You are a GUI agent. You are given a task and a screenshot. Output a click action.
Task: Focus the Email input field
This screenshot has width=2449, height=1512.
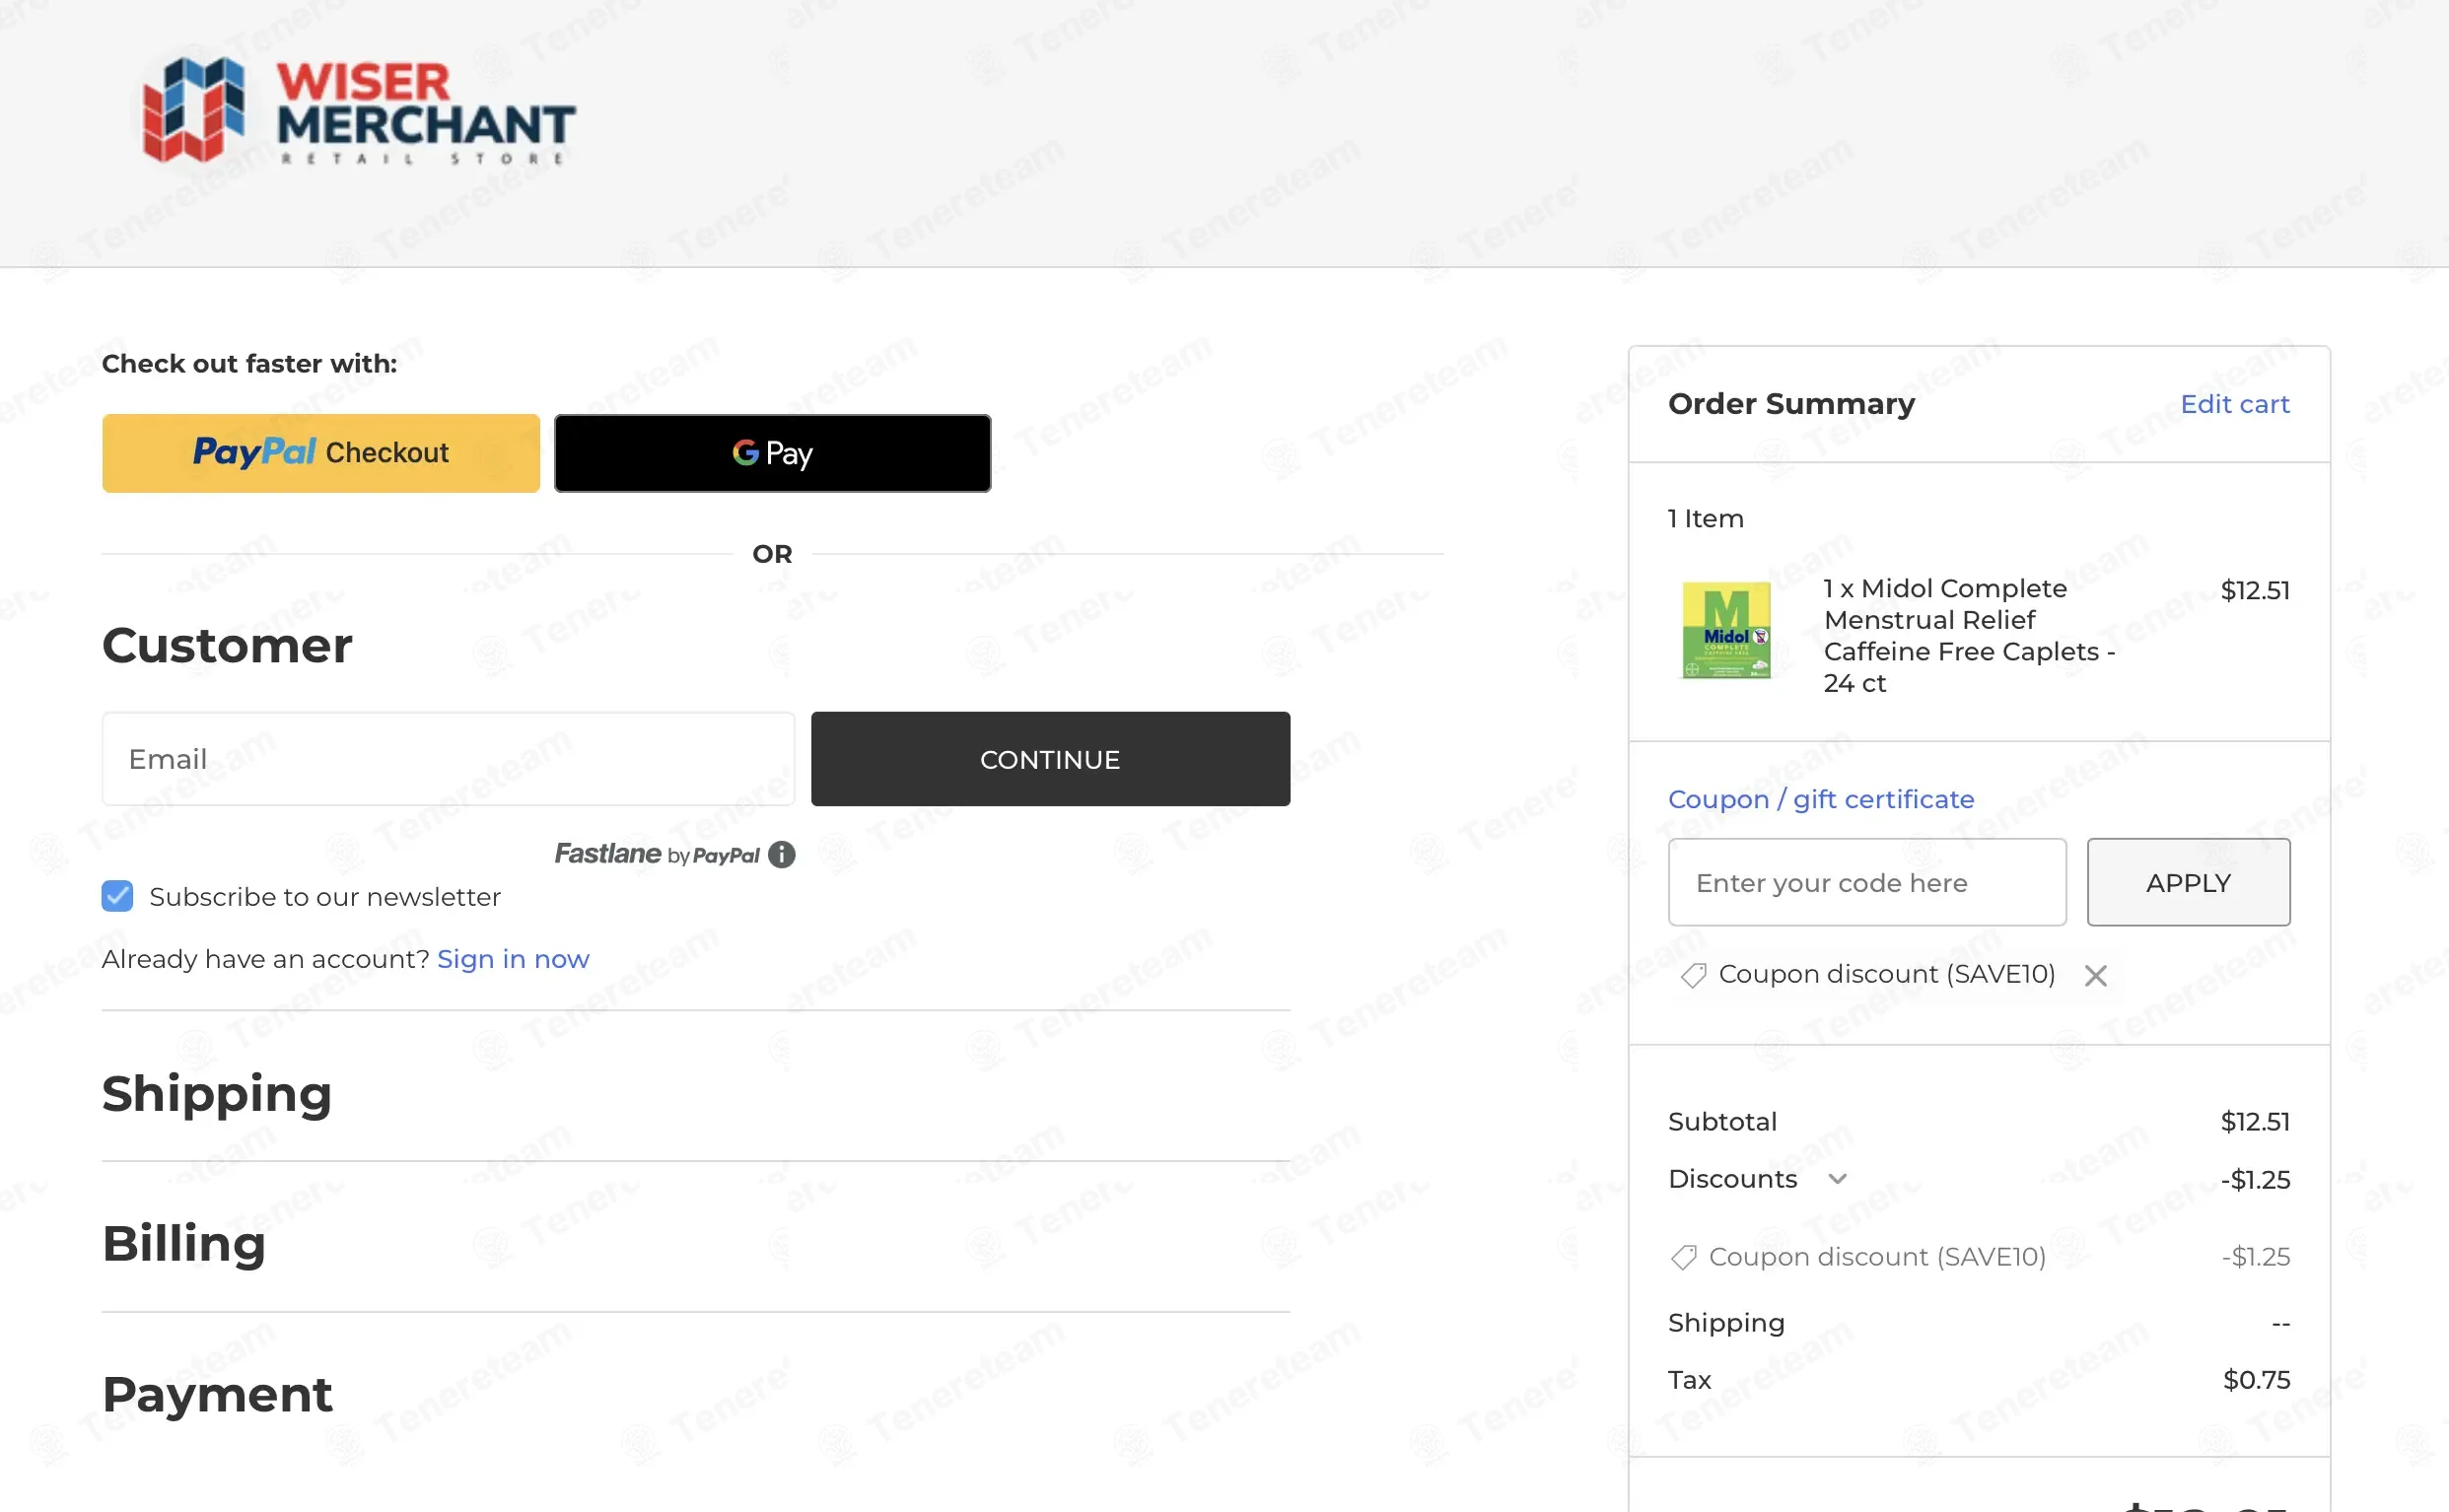coord(448,759)
